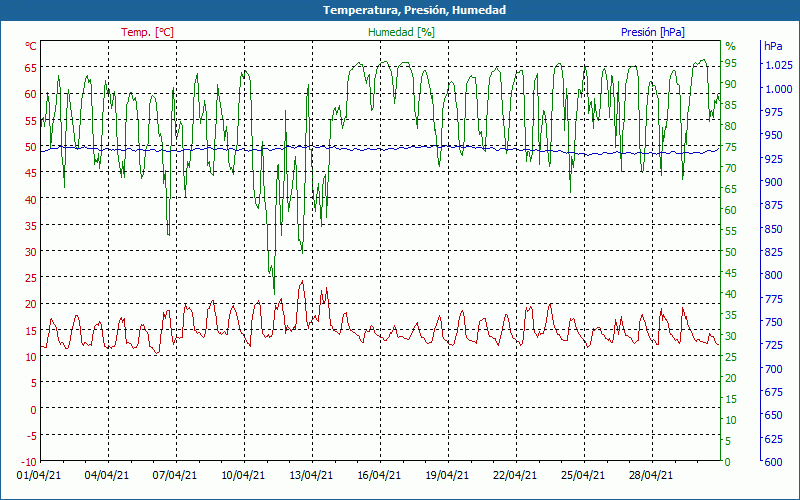Click the '01/04/21' date label
This screenshot has height=500, width=800.
click(39, 475)
